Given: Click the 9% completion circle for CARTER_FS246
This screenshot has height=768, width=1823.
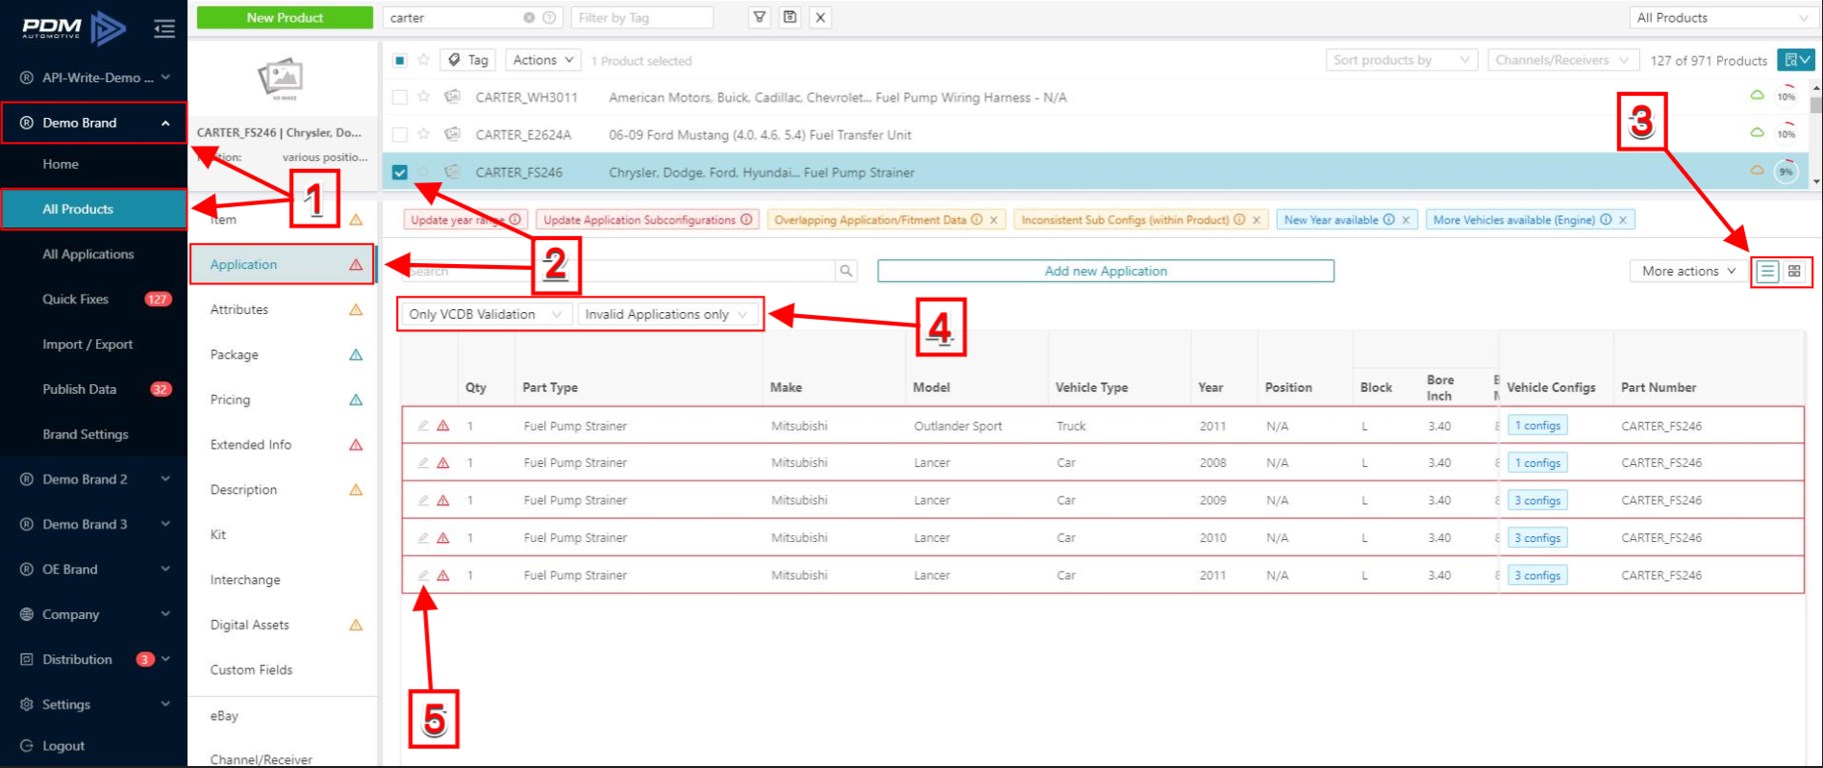Looking at the screenshot, I should point(1785,171).
